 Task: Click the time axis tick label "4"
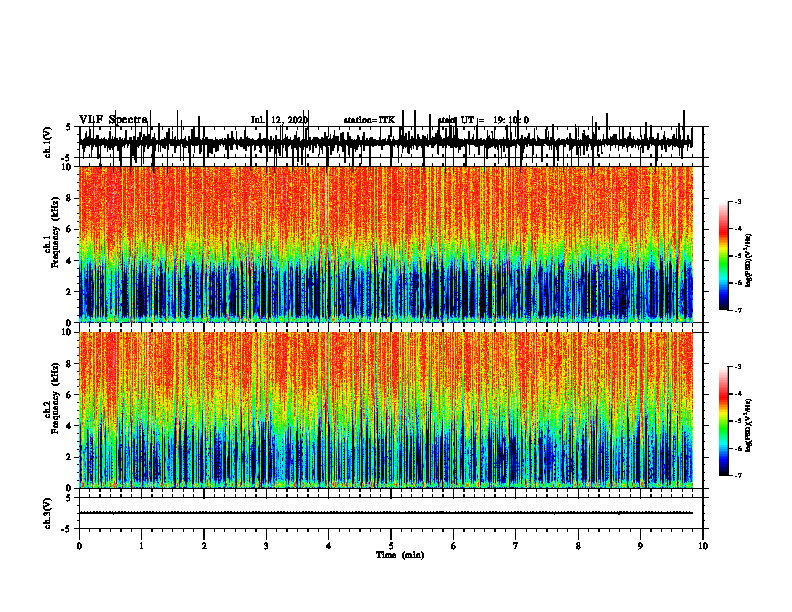(329, 546)
